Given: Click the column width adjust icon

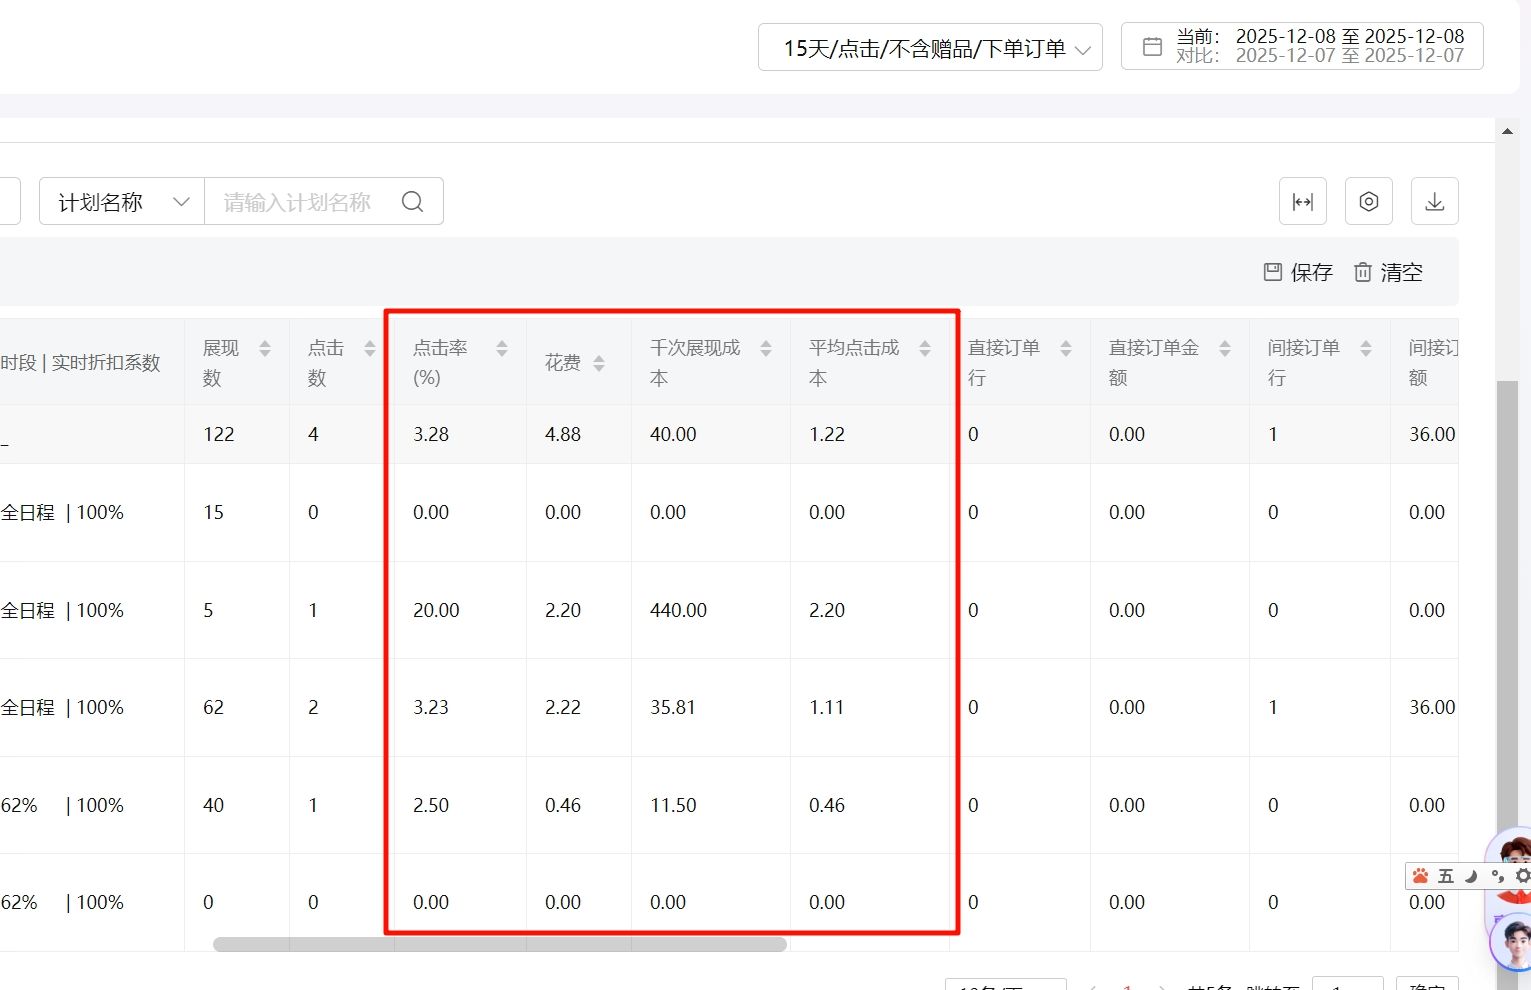Looking at the screenshot, I should [1302, 202].
